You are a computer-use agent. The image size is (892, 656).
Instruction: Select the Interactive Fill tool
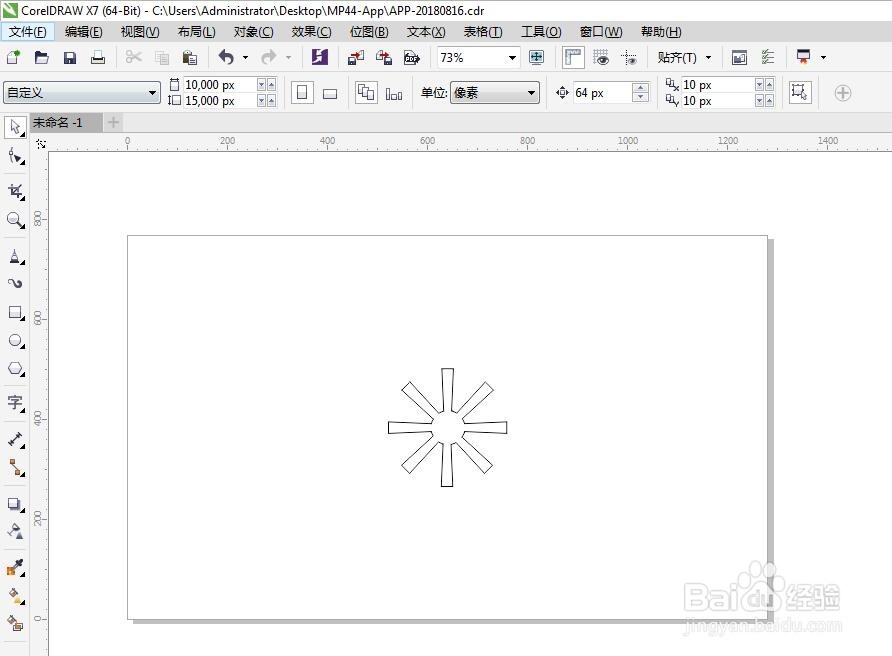pyautogui.click(x=15, y=596)
